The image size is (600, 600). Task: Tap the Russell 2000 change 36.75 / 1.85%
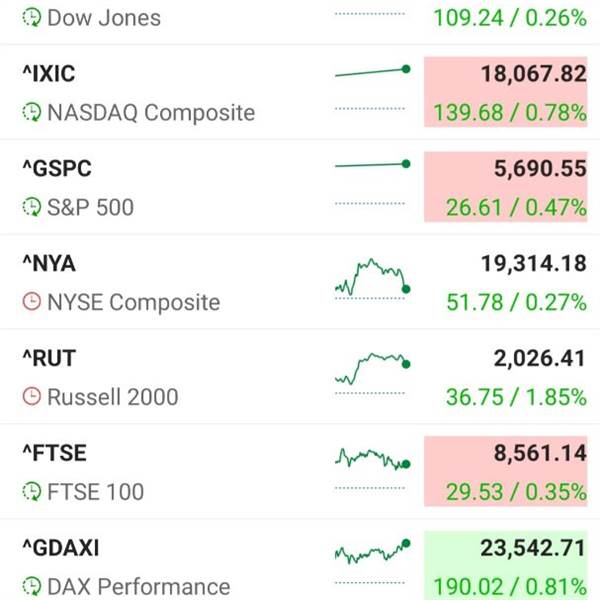(516, 397)
